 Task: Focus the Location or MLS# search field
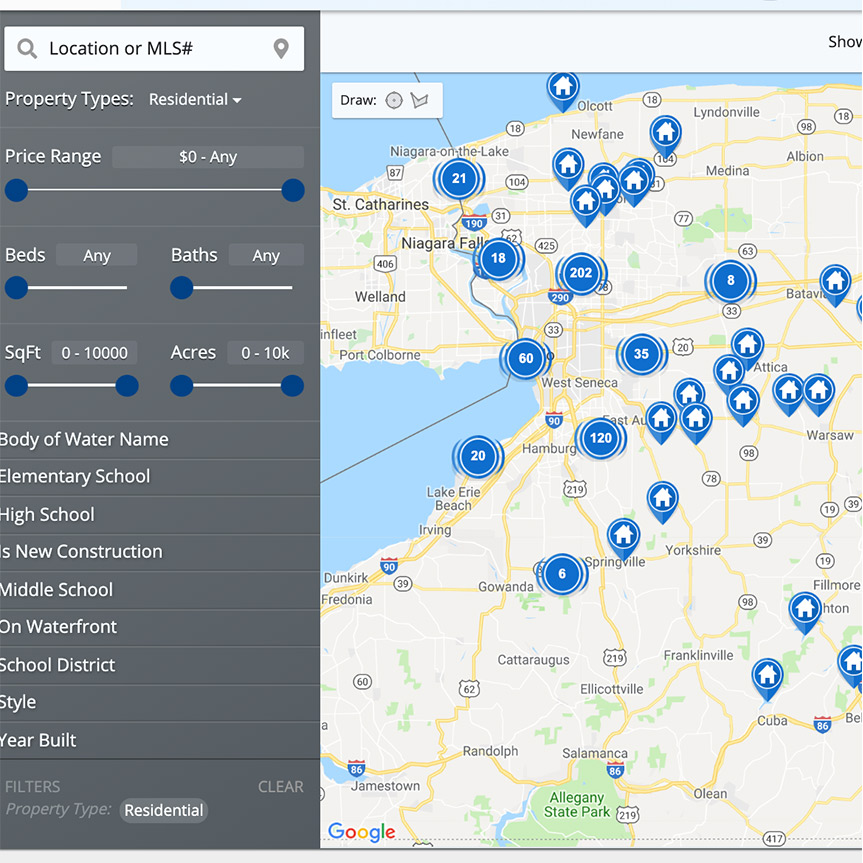coord(154,48)
